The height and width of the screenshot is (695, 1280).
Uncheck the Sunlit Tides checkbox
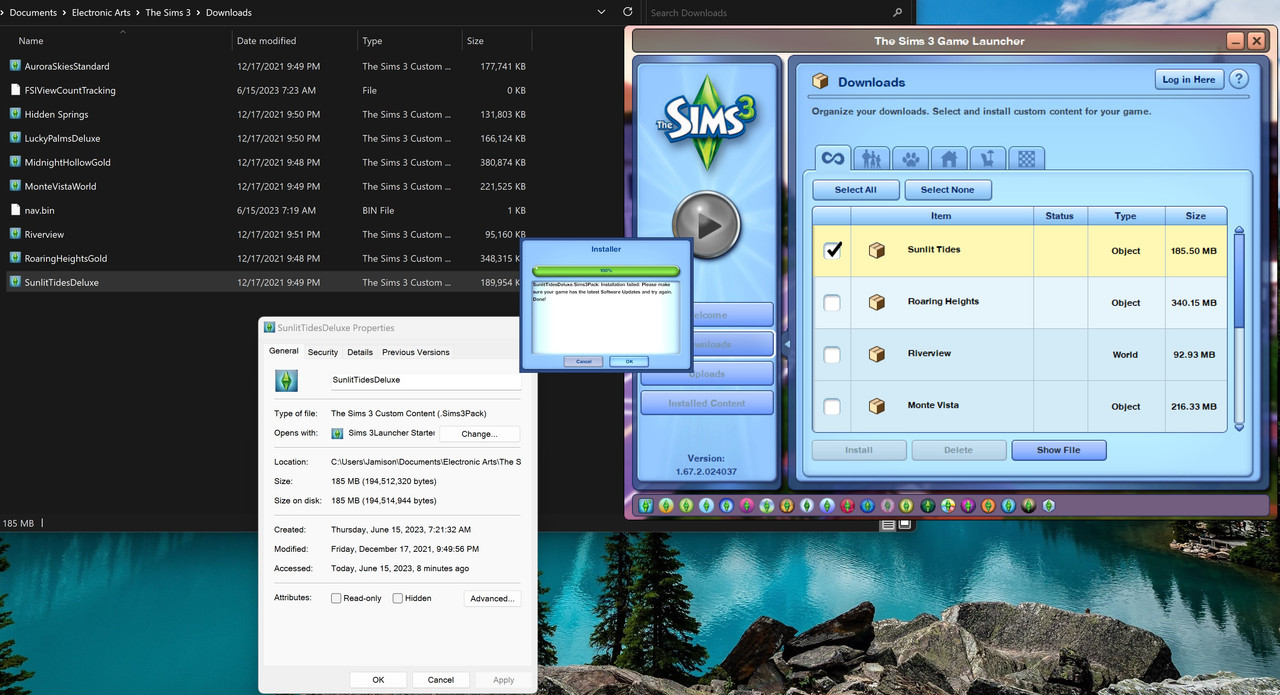[832, 250]
